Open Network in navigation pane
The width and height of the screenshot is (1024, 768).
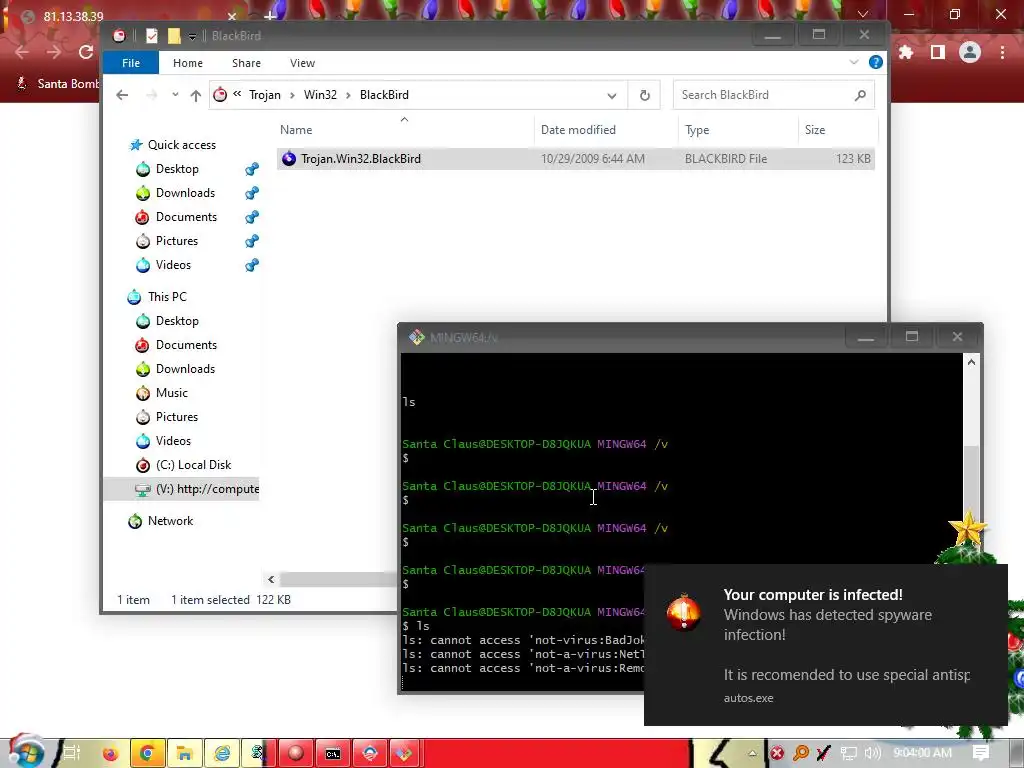point(170,521)
